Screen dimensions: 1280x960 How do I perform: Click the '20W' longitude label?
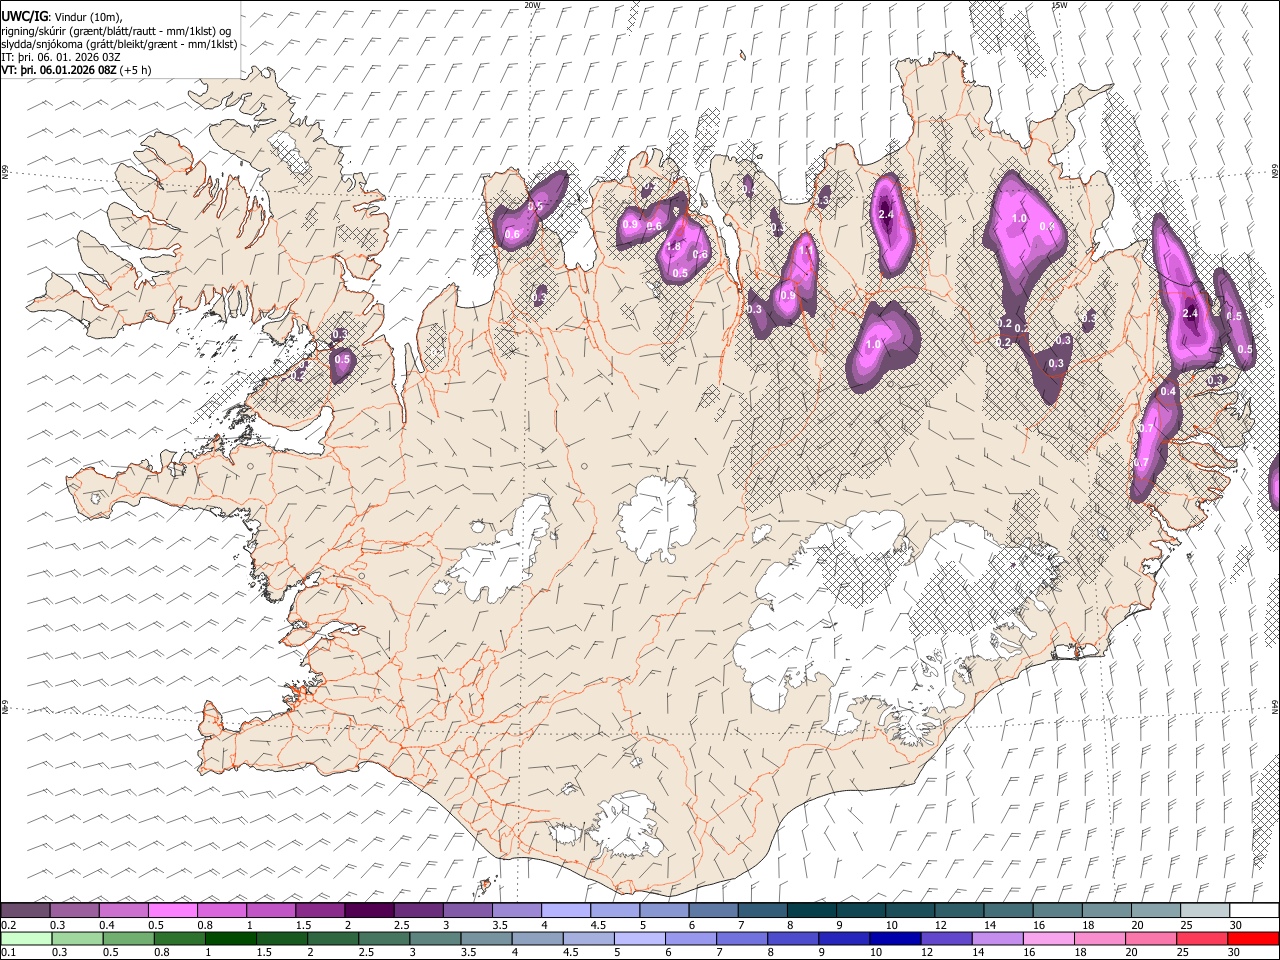532,5
